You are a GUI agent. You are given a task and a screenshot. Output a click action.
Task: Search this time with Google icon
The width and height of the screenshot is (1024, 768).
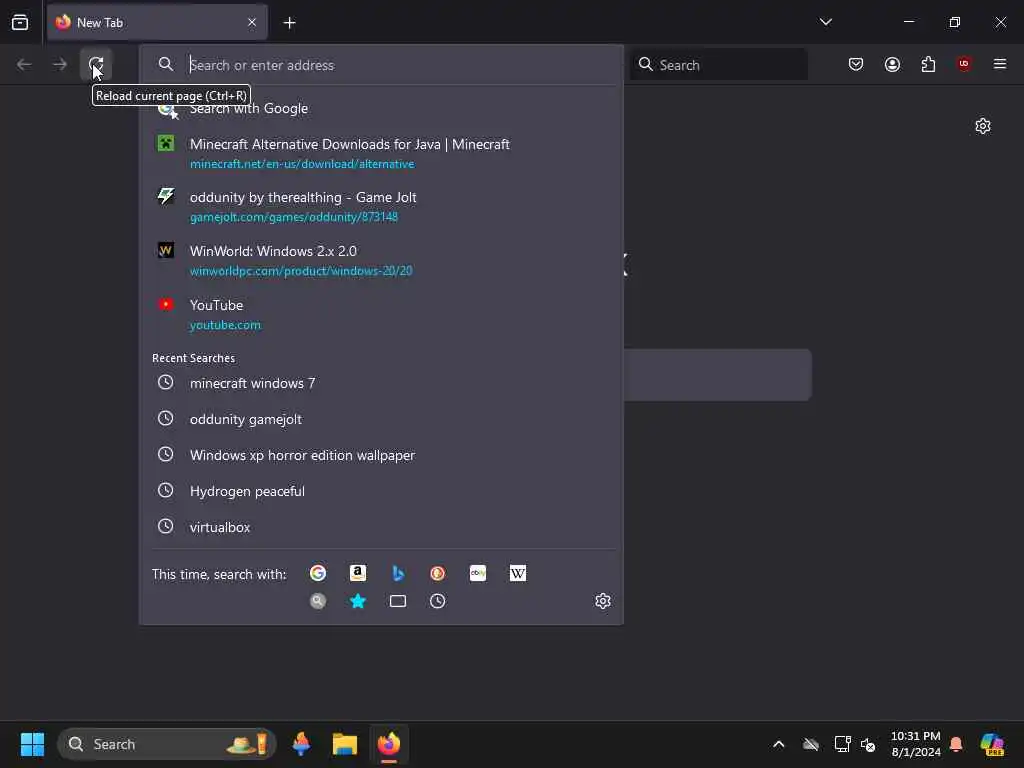(x=318, y=573)
